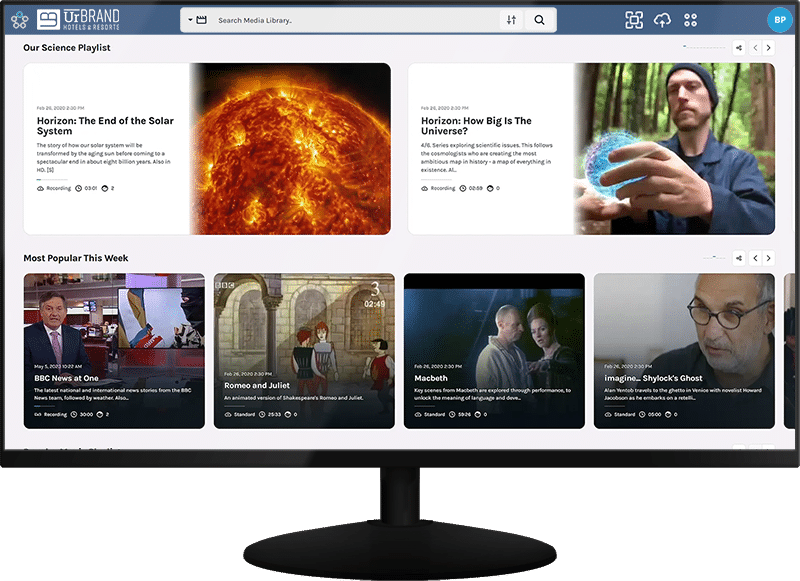Click the Standard label on Macbeth card
This screenshot has height=581, width=800.
click(434, 414)
